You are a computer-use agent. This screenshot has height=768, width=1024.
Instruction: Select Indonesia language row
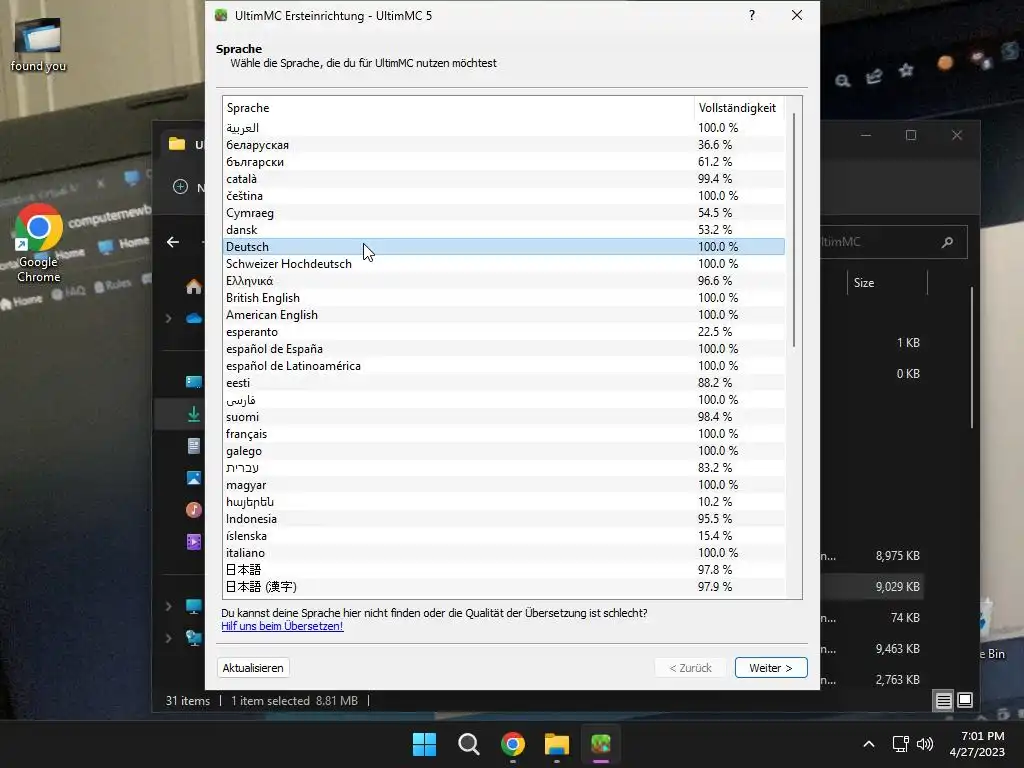(x=504, y=519)
